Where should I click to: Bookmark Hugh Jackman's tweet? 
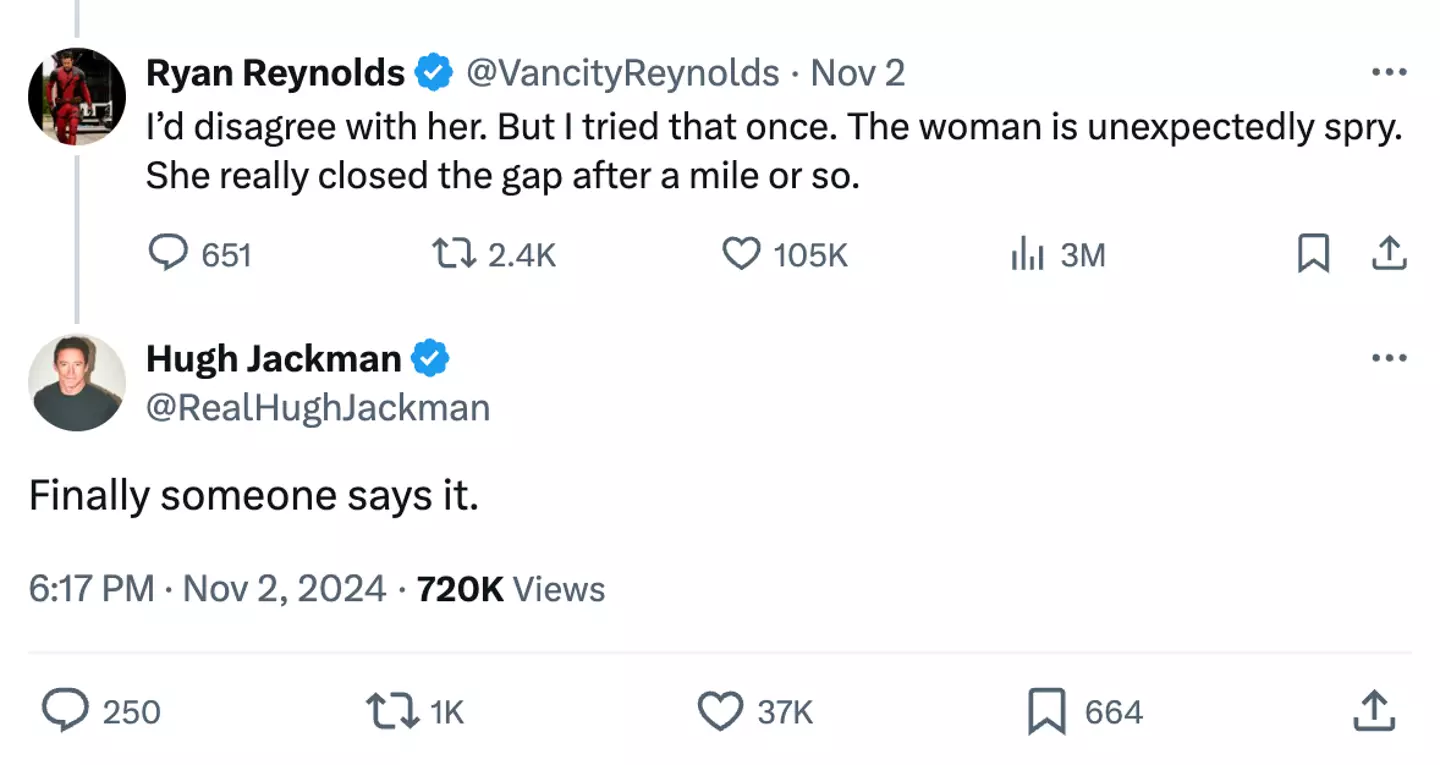click(x=1047, y=711)
